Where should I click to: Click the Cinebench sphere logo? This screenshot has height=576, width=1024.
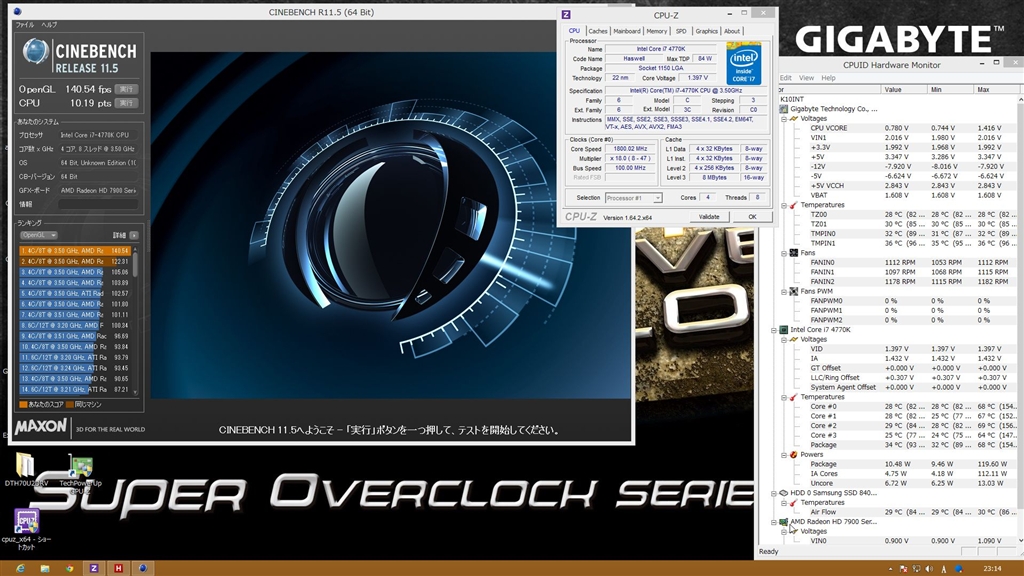coord(37,53)
